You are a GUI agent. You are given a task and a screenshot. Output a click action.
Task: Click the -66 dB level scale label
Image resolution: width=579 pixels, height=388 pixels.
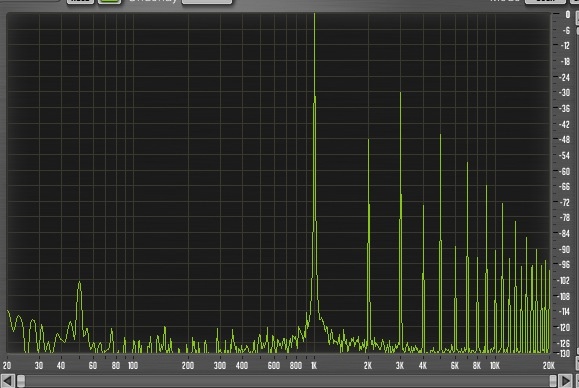tap(565, 187)
